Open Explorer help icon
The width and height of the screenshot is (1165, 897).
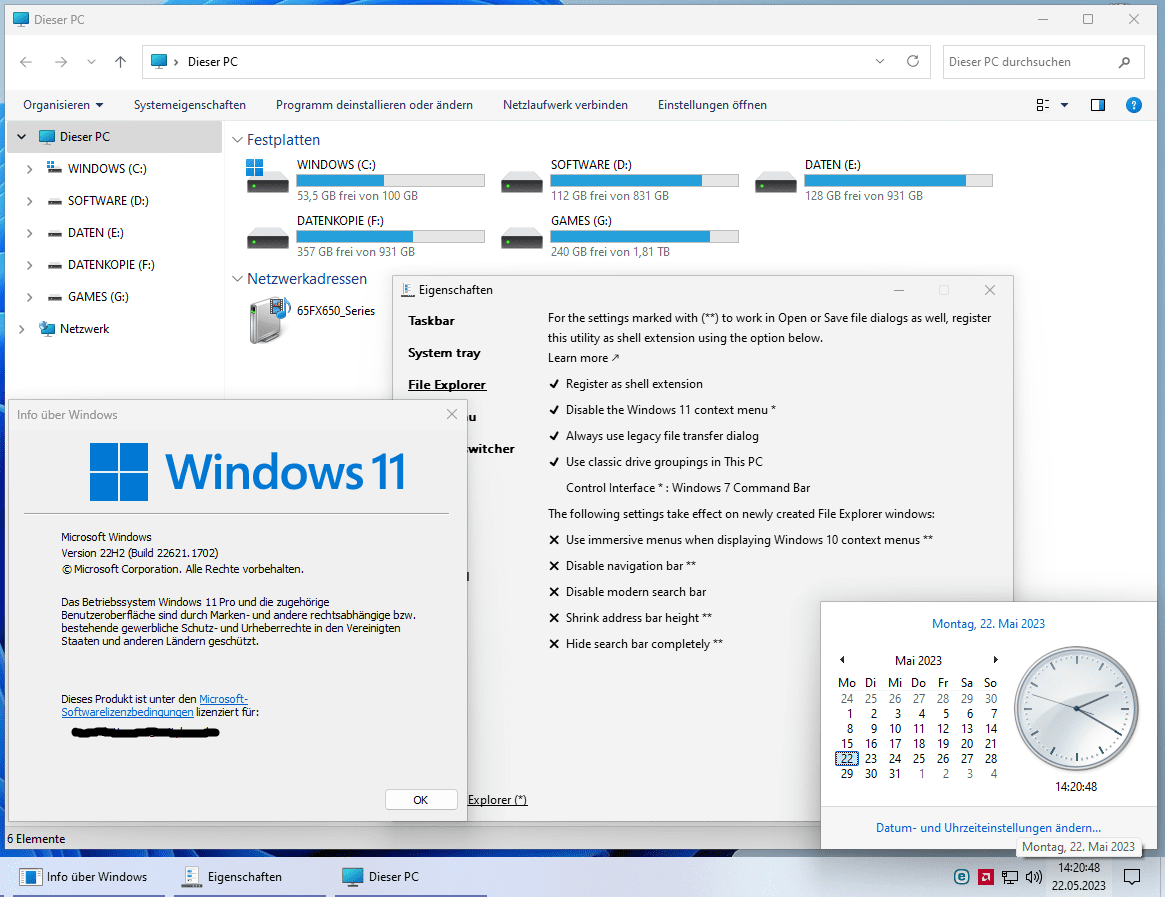click(1134, 105)
